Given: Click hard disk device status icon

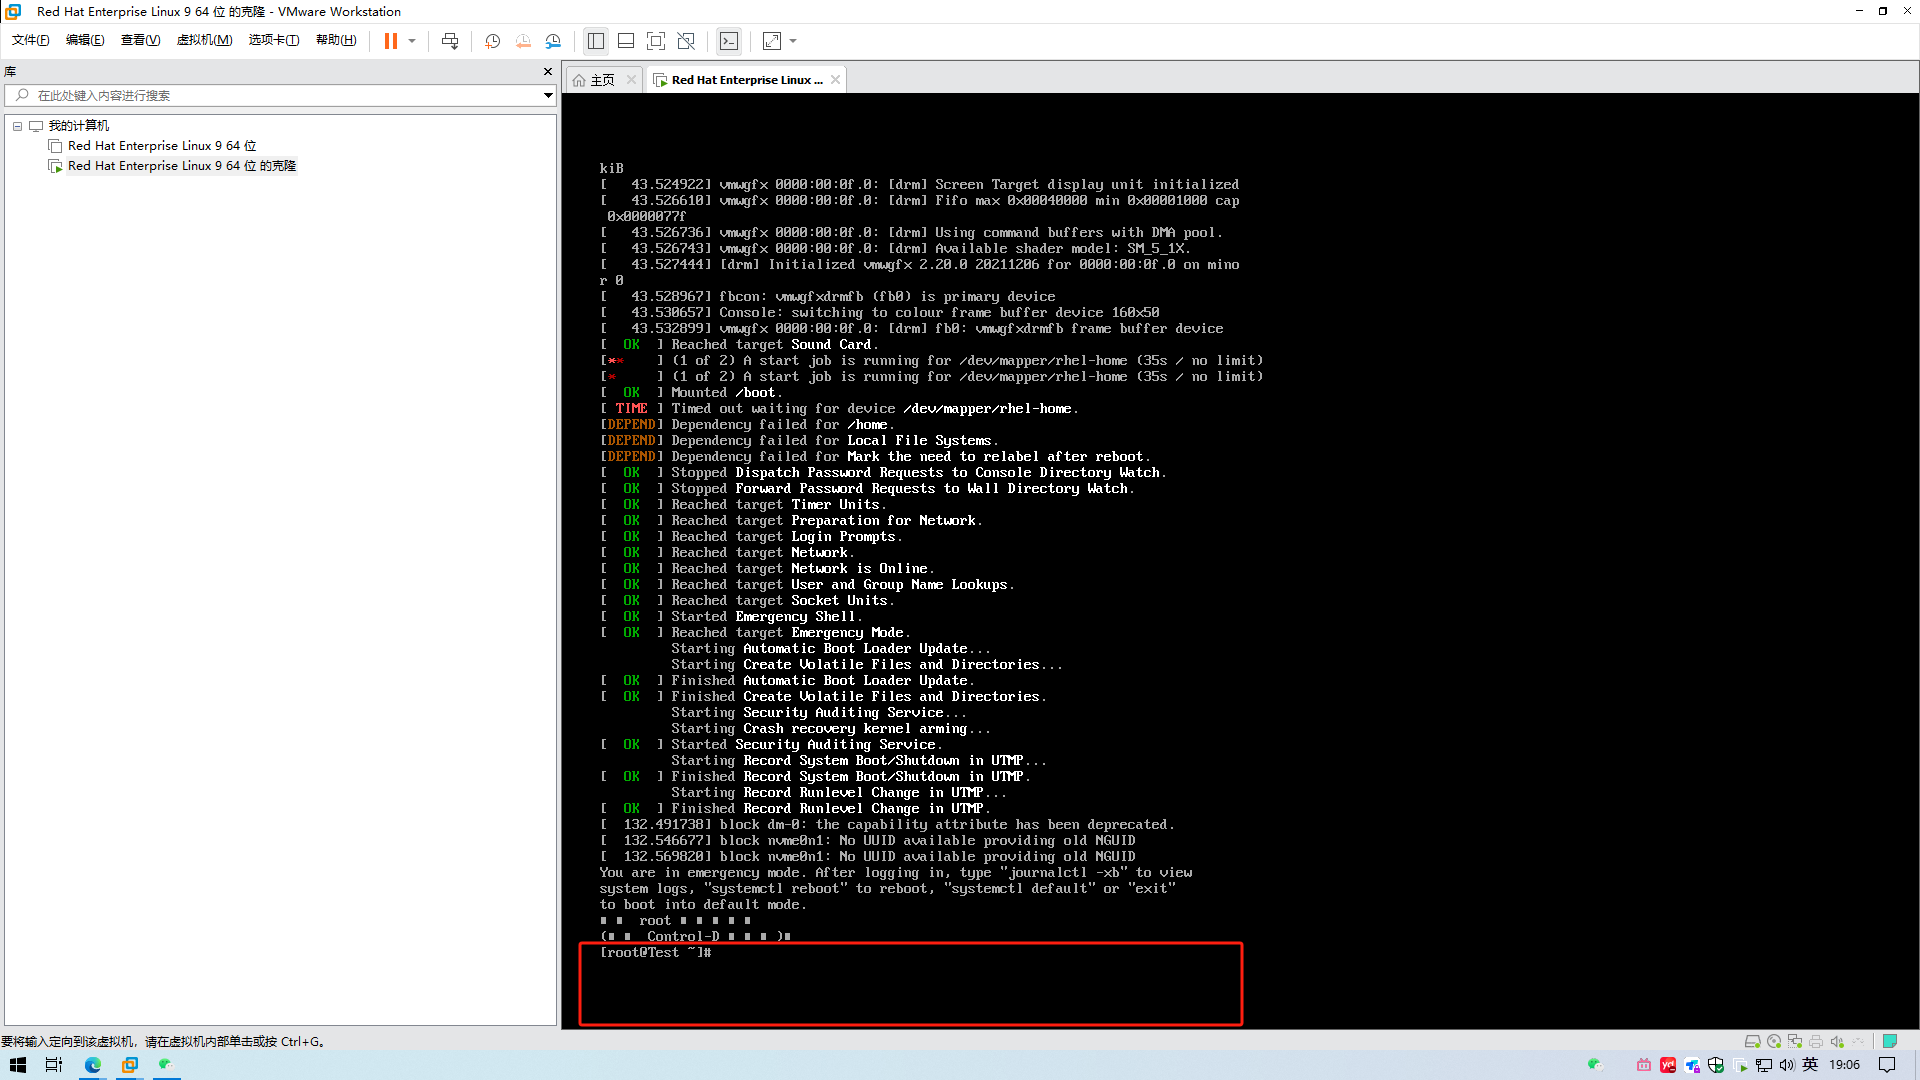Looking at the screenshot, I should click(1752, 1041).
